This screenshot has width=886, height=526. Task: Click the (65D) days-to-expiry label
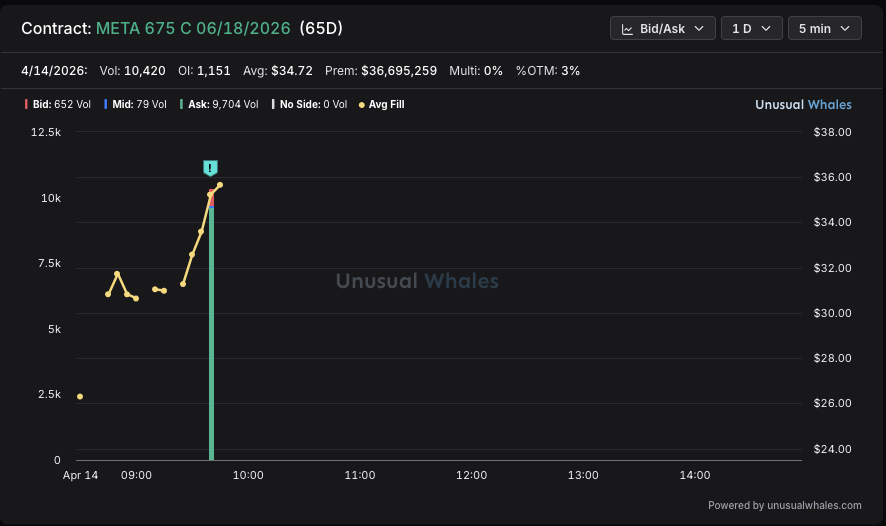[x=321, y=28]
